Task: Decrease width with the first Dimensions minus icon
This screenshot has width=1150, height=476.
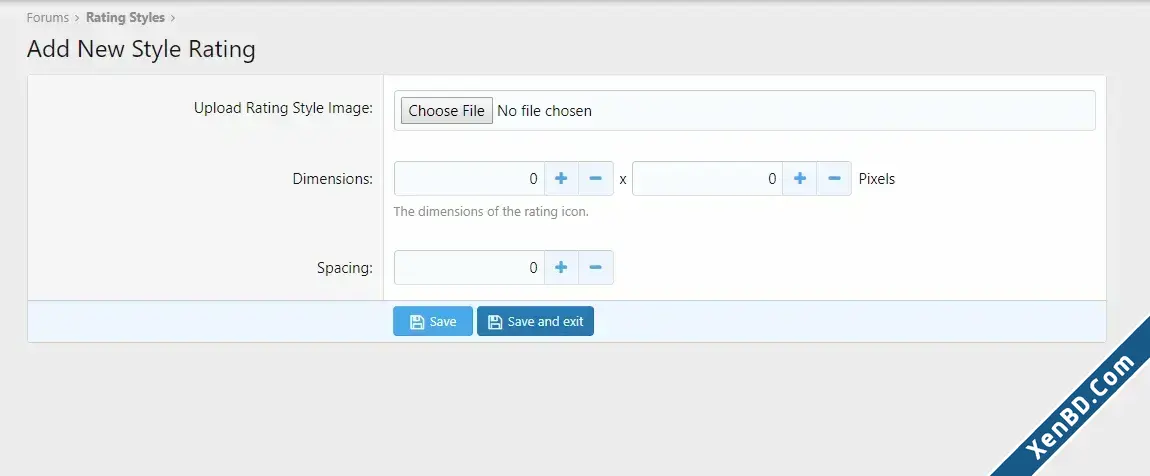Action: click(596, 178)
